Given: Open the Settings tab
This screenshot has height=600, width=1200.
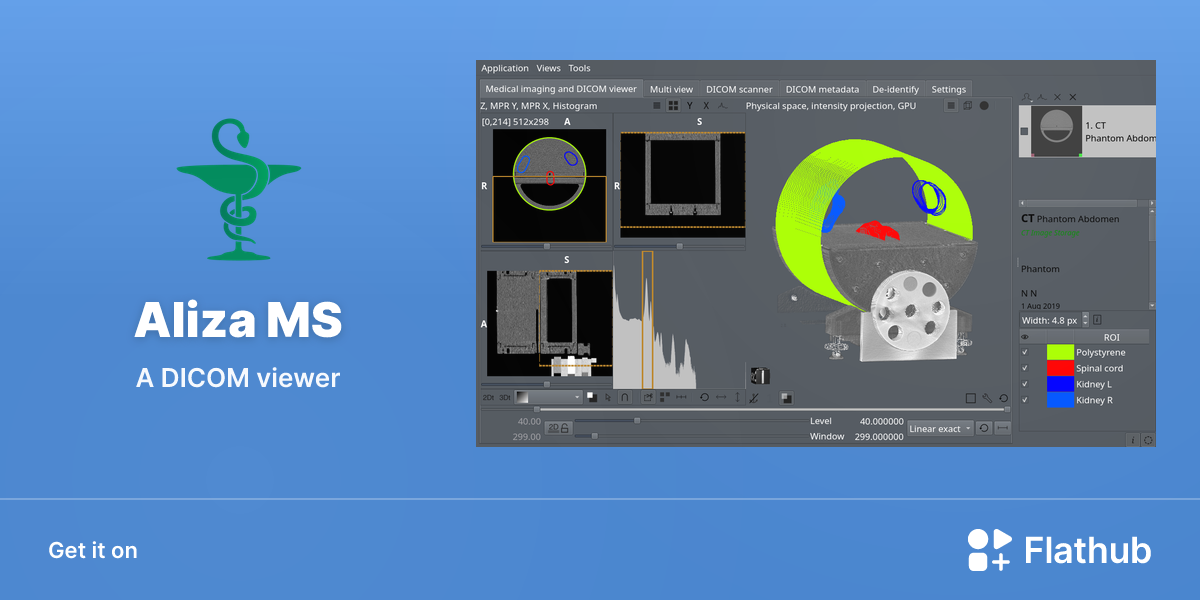Looking at the screenshot, I should 949,89.
